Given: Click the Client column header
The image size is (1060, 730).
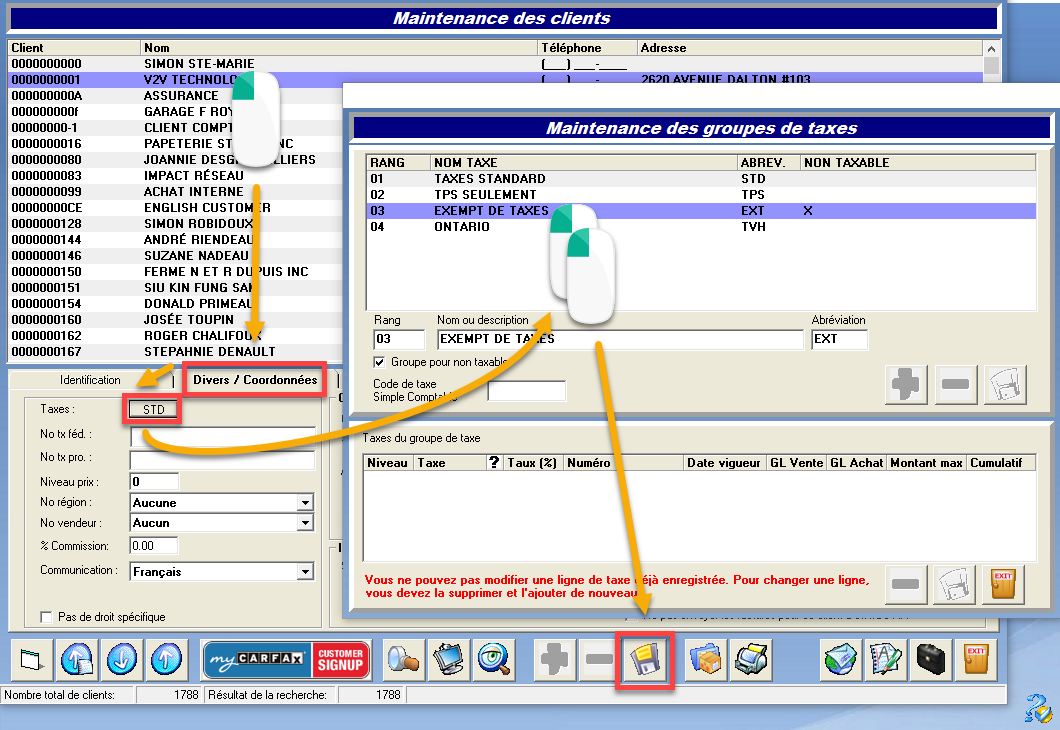Looking at the screenshot, I should tap(74, 48).
